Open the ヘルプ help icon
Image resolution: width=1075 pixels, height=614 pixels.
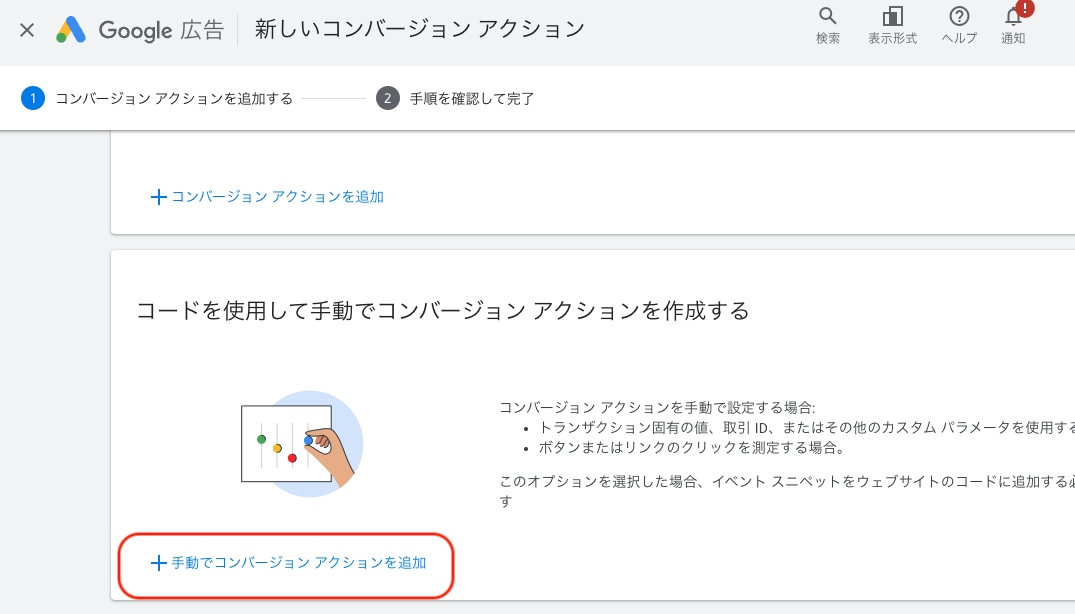pos(959,16)
